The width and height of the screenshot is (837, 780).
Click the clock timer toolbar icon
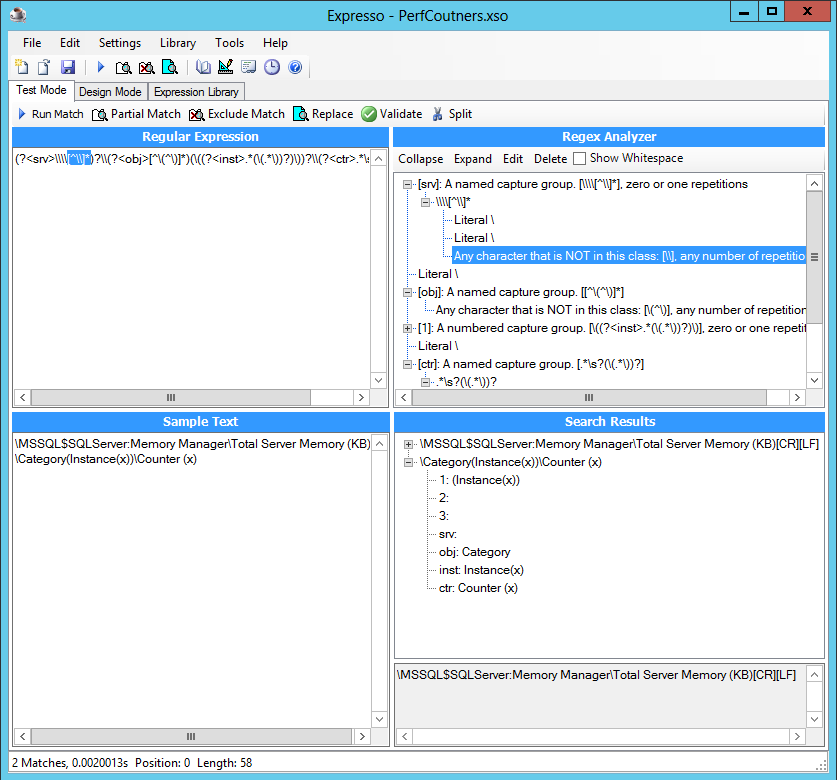coord(272,67)
